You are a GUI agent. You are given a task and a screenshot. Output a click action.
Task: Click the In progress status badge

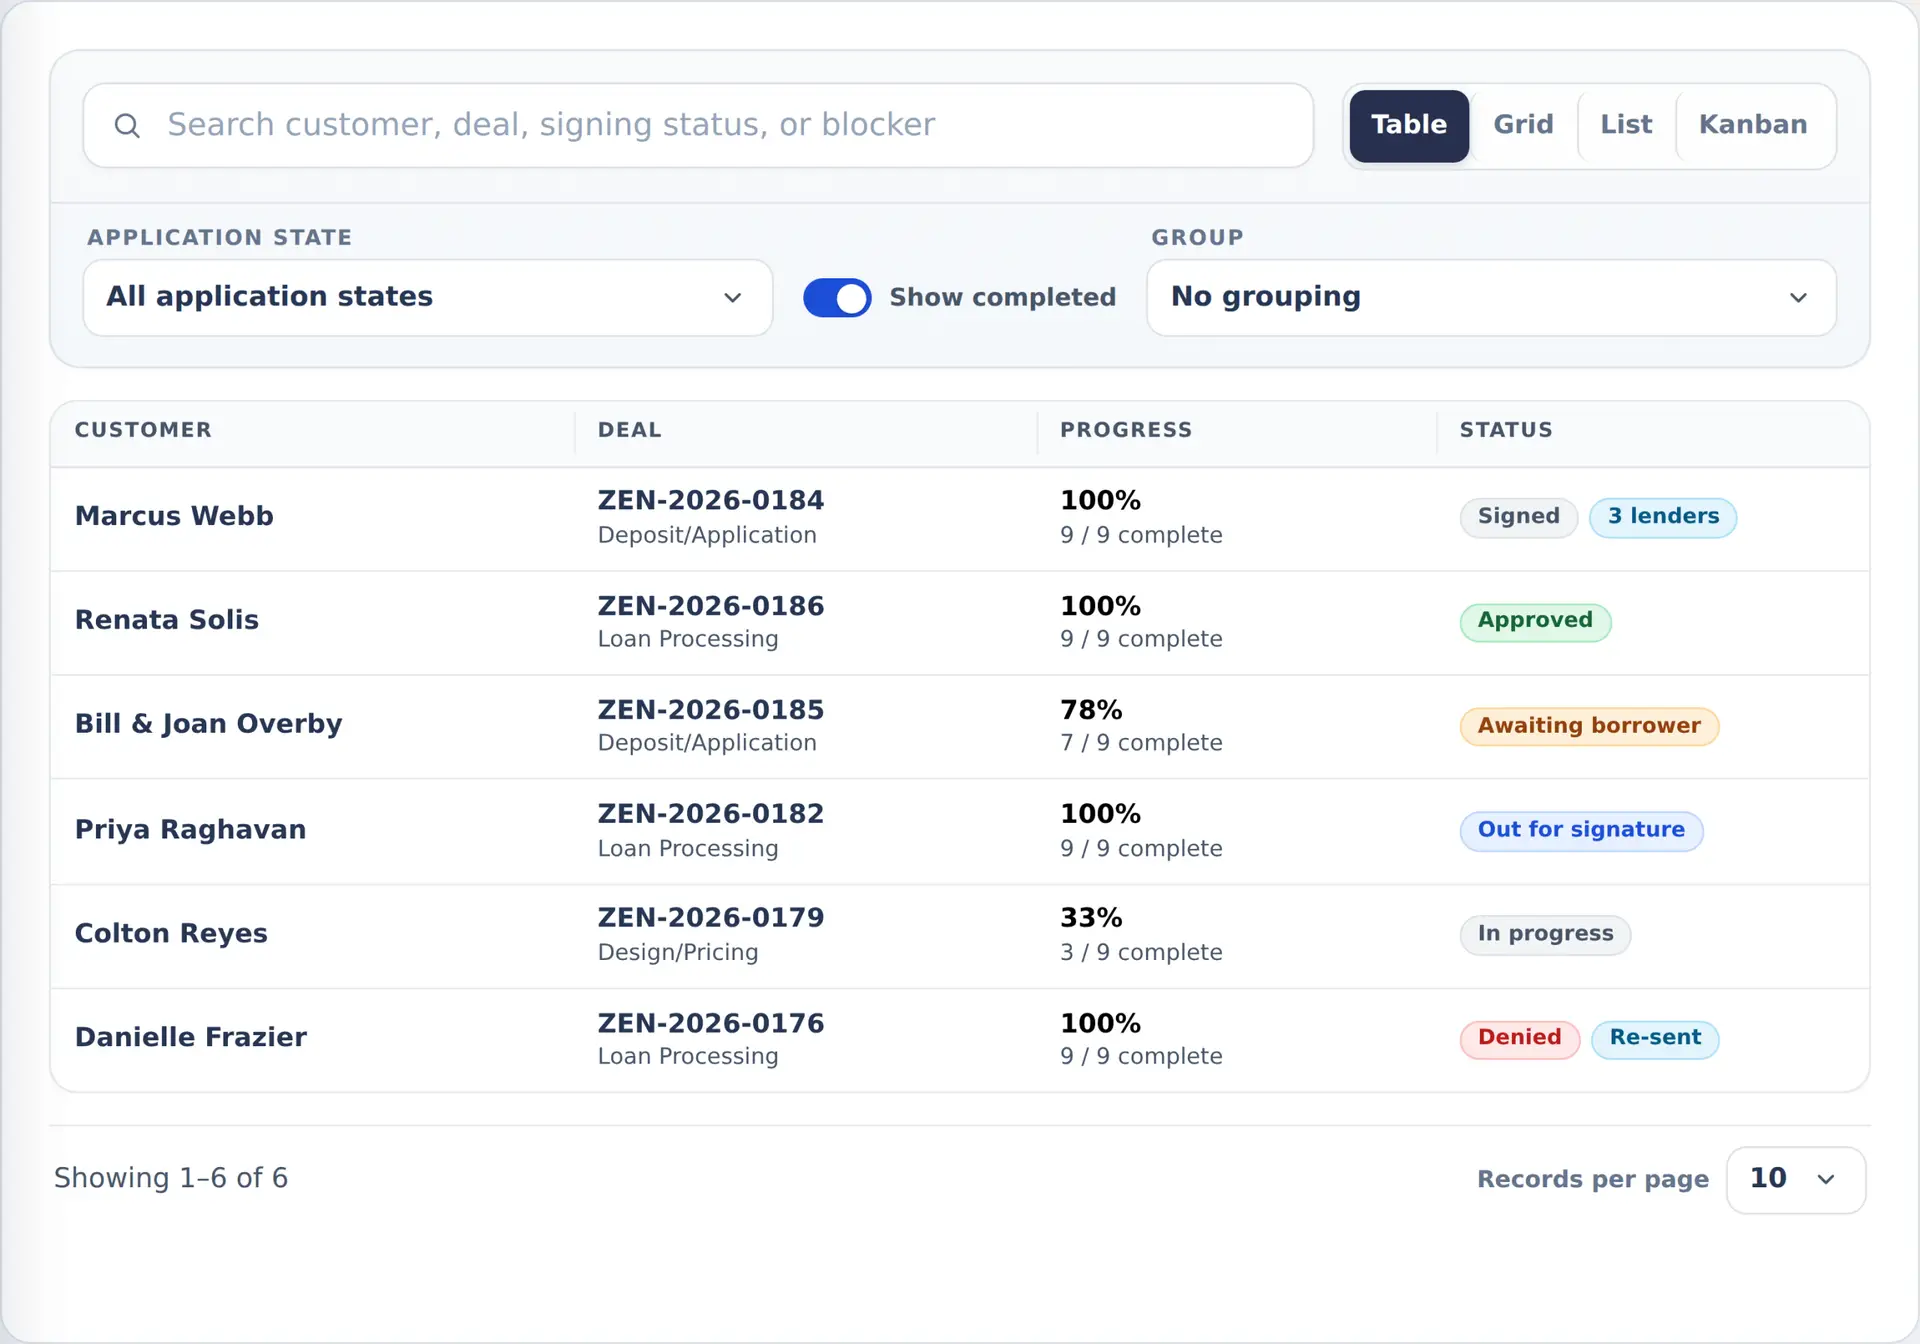[1545, 934]
